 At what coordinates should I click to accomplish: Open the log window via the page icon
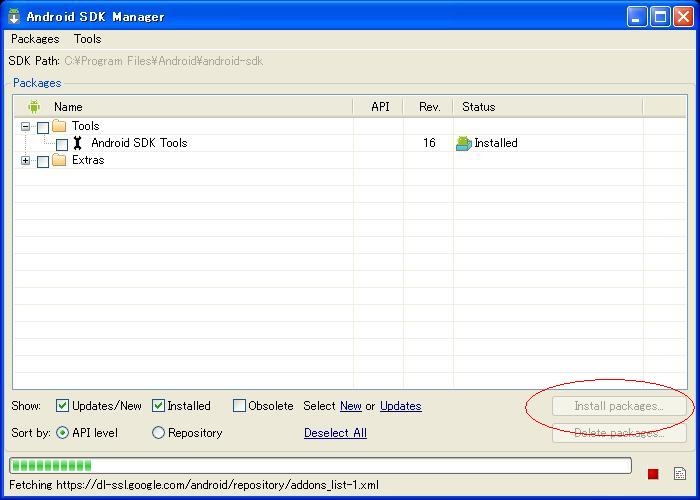[680, 474]
